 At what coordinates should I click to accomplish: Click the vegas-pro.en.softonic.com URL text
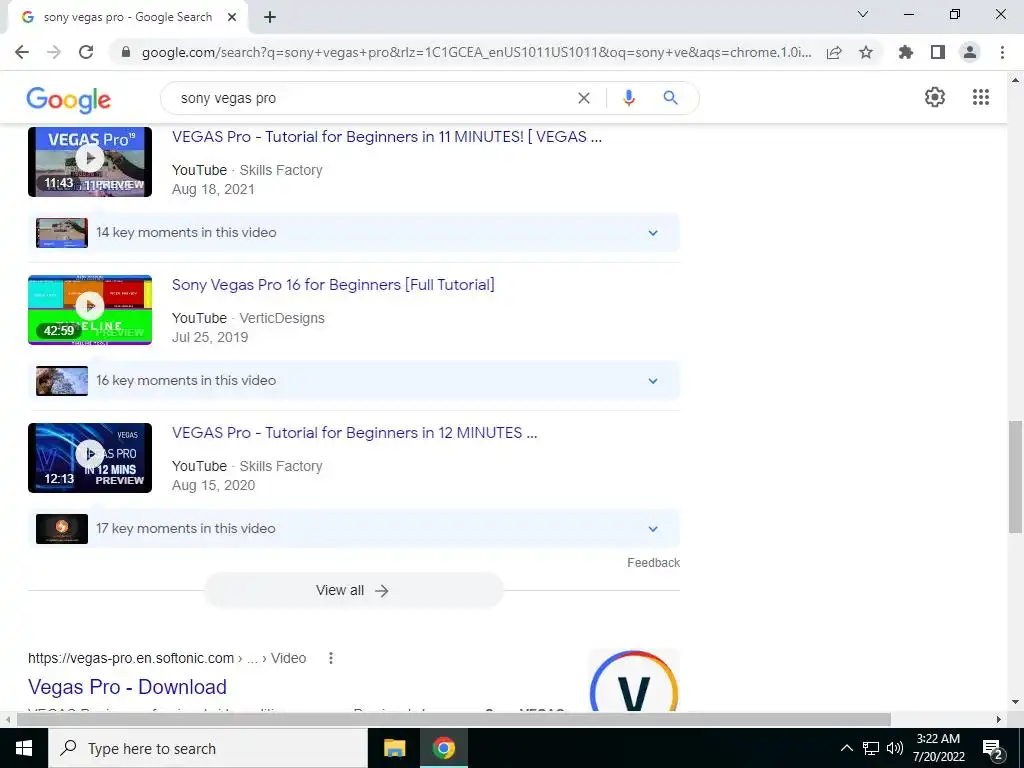(x=131, y=658)
